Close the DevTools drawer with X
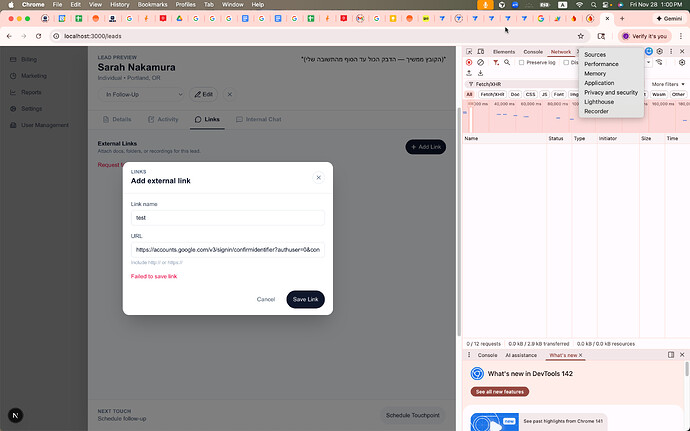This screenshot has width=690, height=431. tap(682, 355)
